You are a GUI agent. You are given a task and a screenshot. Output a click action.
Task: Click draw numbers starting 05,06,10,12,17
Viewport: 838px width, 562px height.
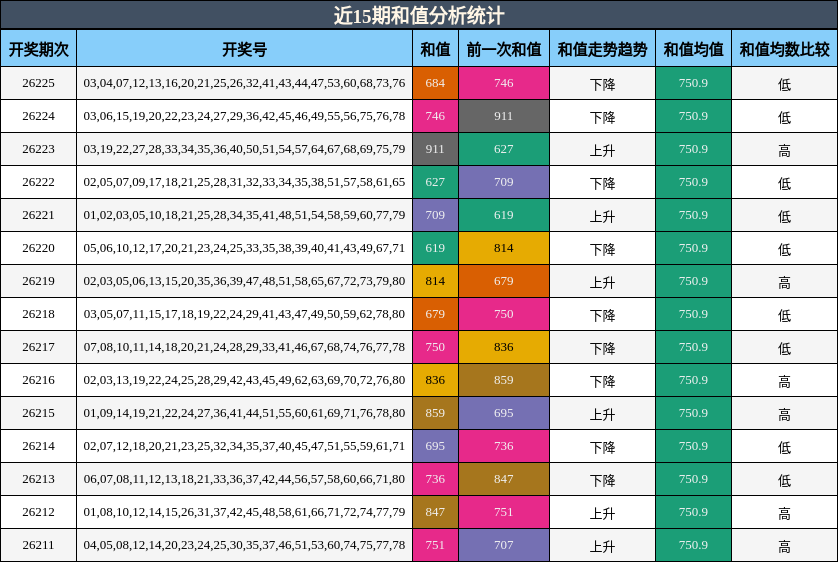(244, 248)
